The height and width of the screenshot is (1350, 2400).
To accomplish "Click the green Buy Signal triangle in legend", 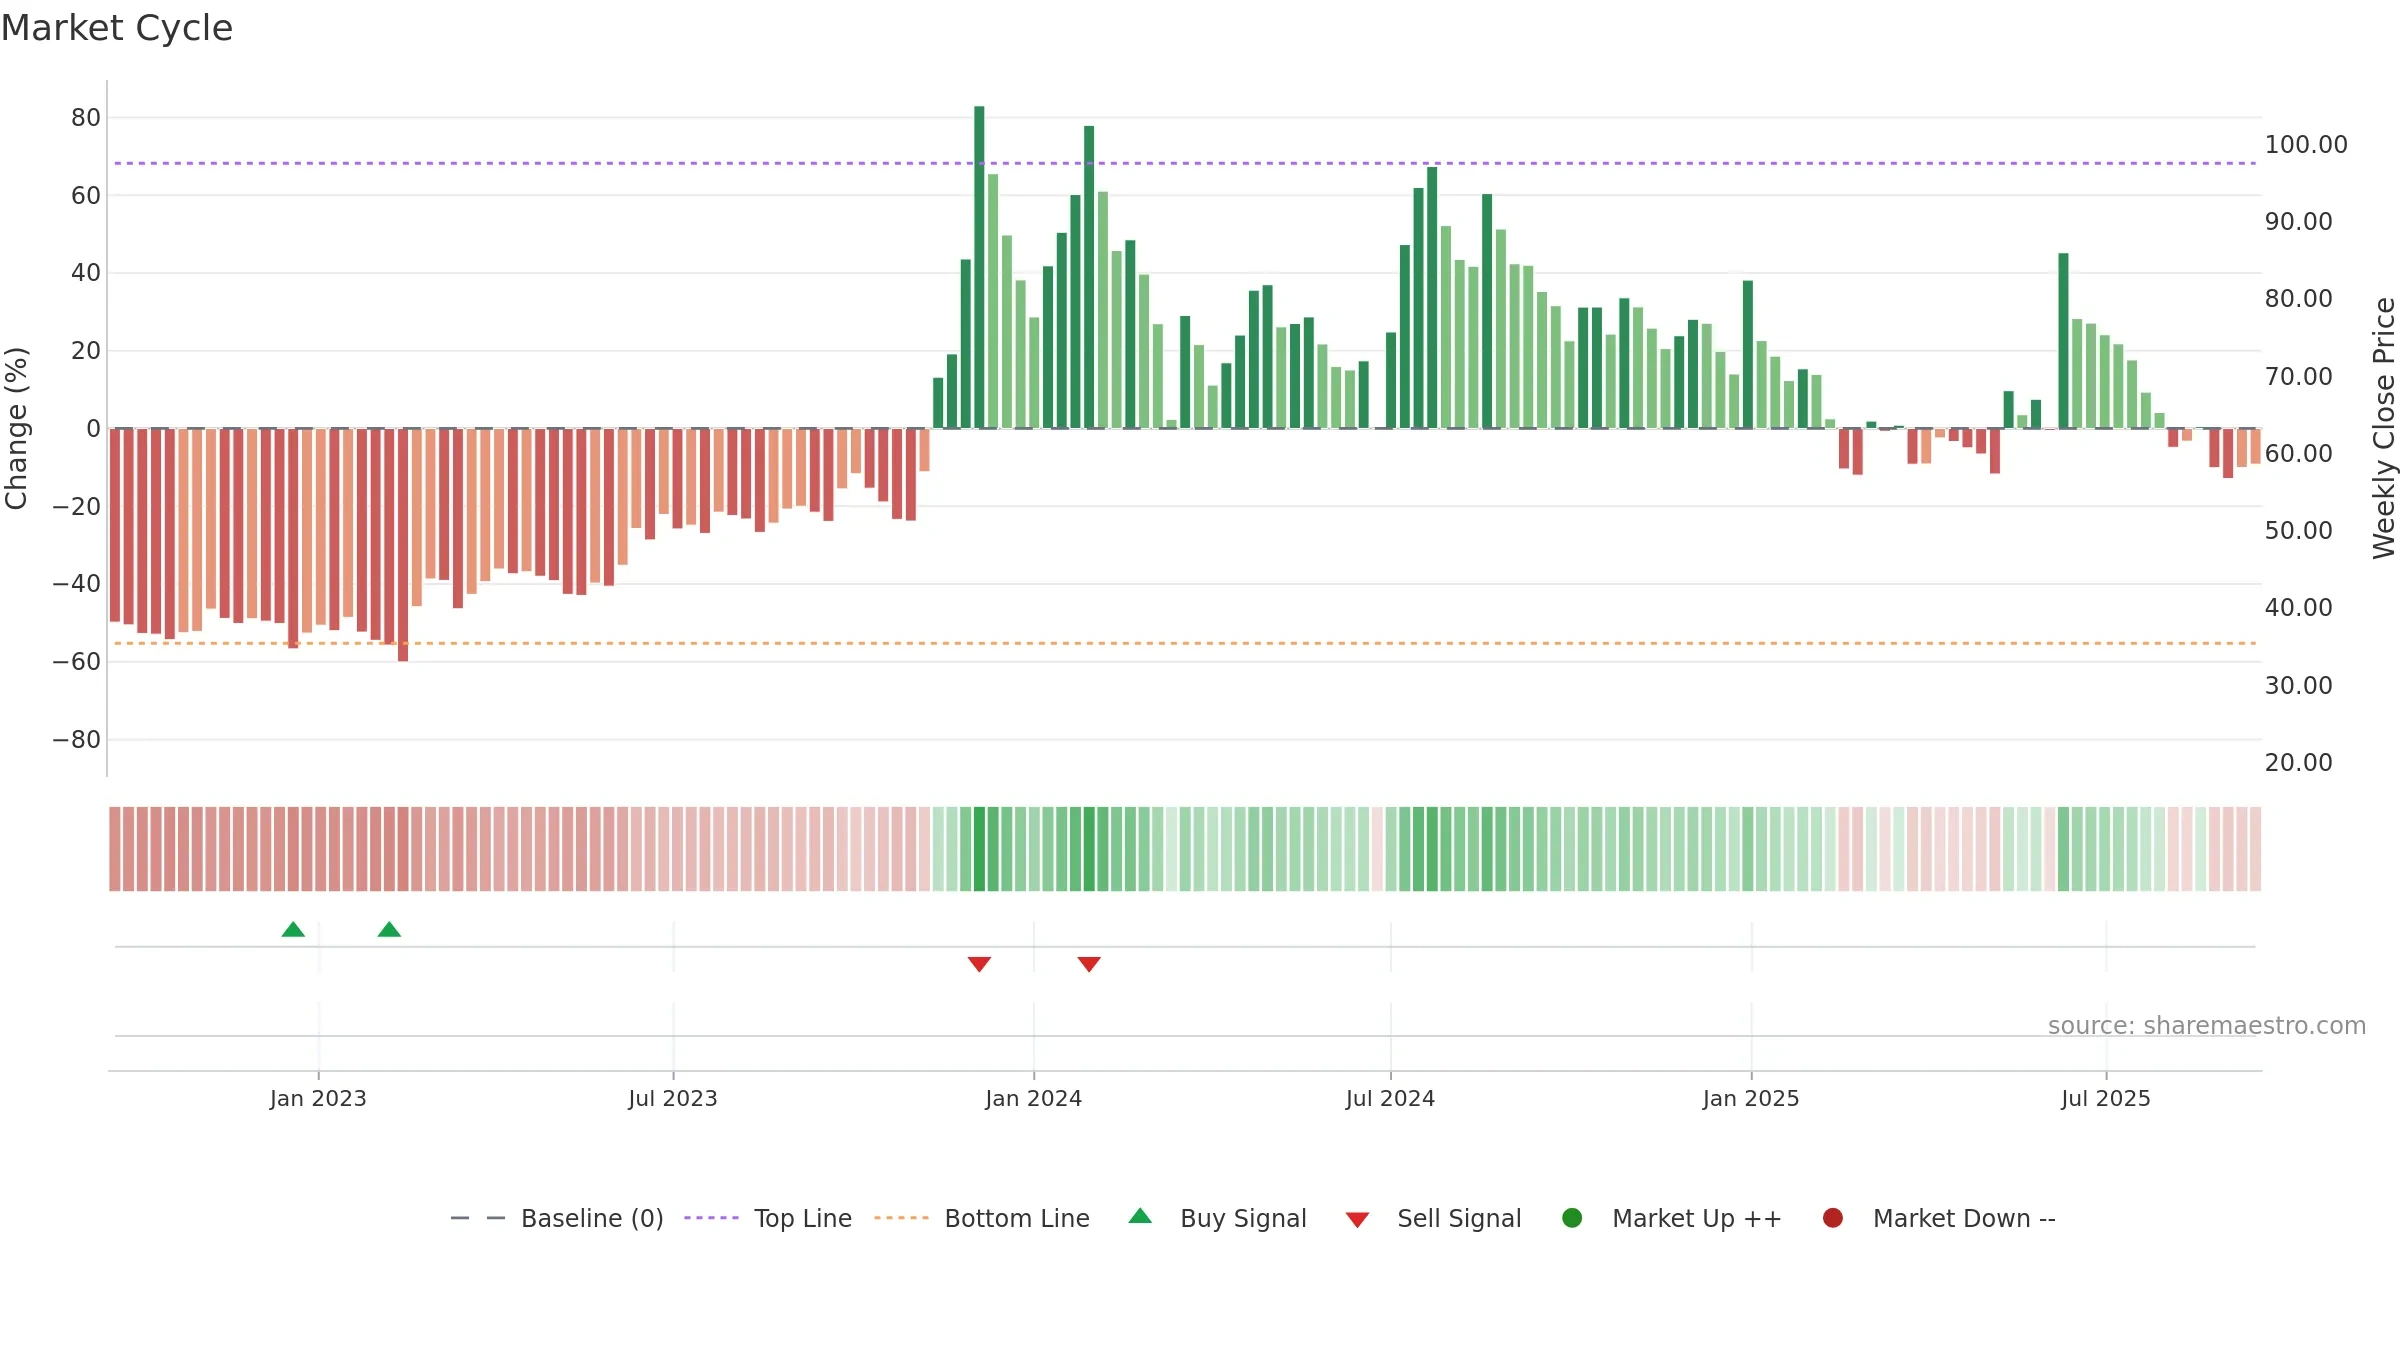I will [x=1140, y=1216].
